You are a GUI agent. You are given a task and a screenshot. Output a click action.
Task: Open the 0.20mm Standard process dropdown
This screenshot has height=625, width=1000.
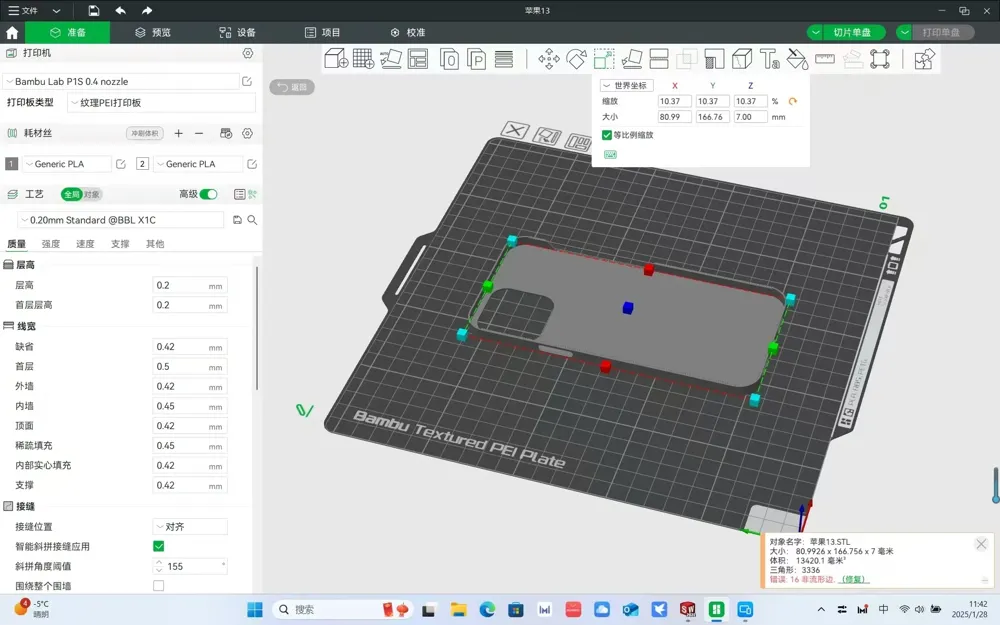(121, 220)
